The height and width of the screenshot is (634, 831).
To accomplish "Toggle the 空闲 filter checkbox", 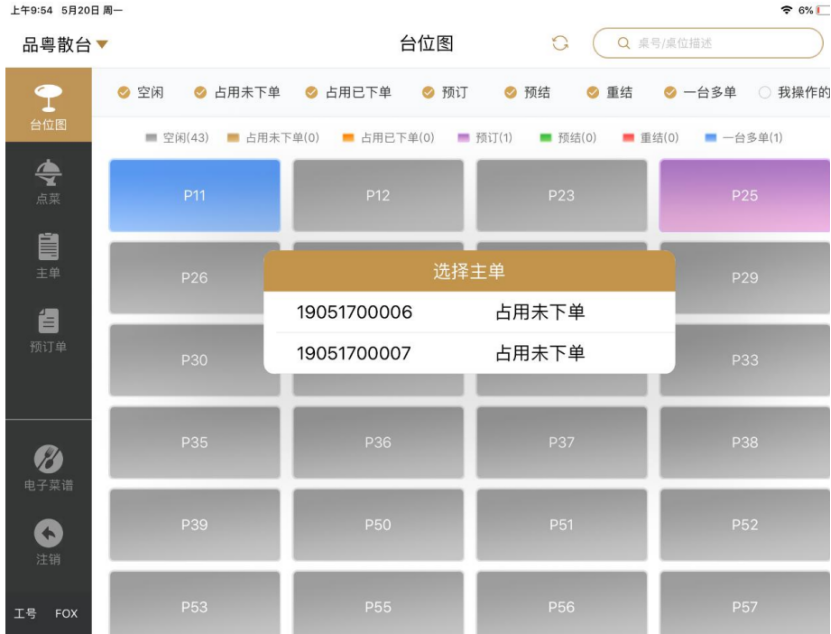I will (x=123, y=93).
